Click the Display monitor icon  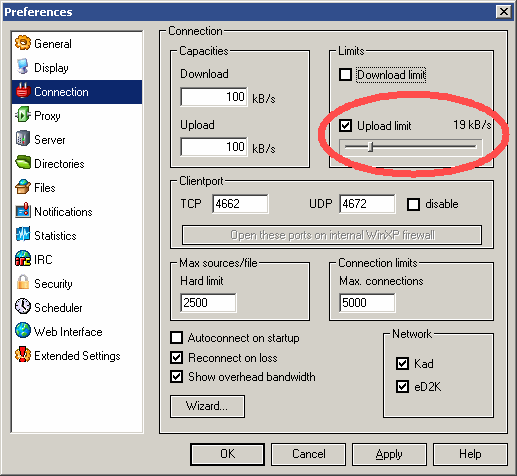(x=23, y=67)
